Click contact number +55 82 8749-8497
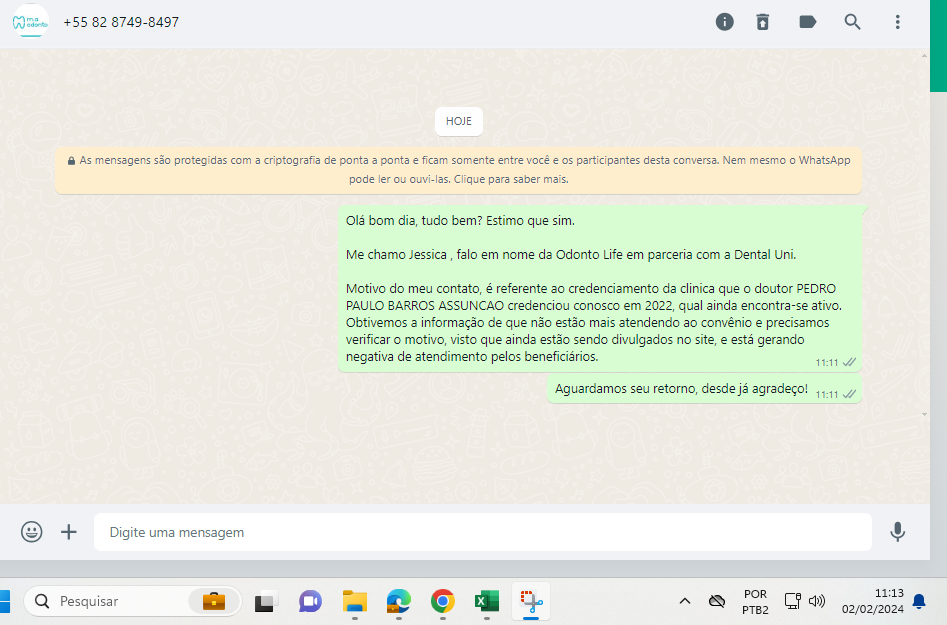 pos(121,22)
